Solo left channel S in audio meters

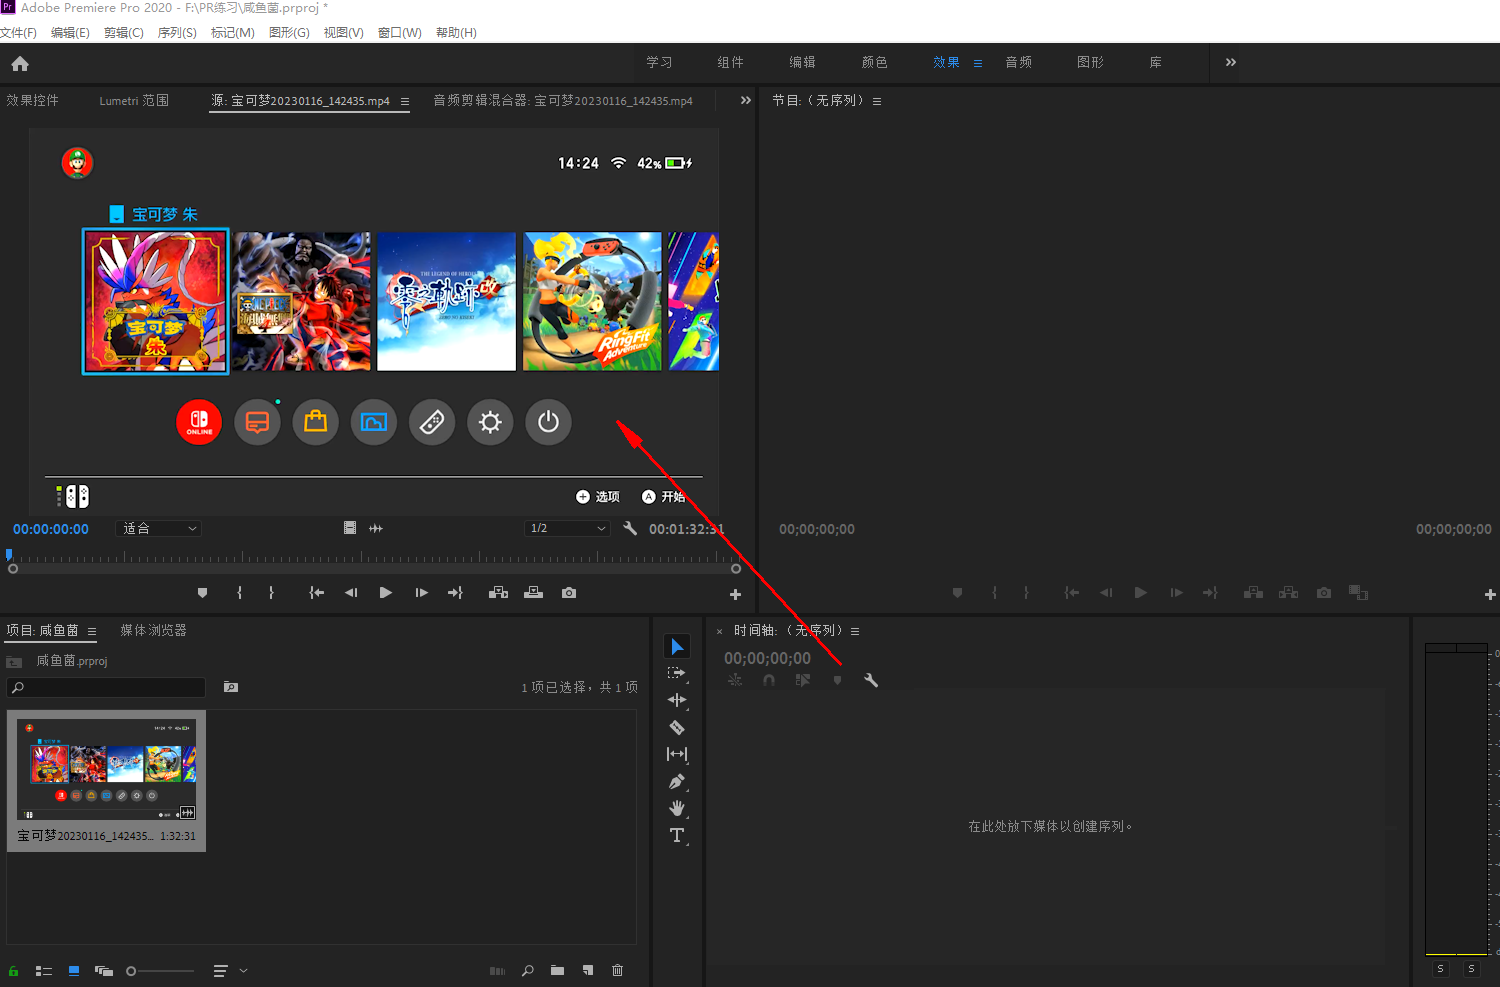click(x=1440, y=969)
